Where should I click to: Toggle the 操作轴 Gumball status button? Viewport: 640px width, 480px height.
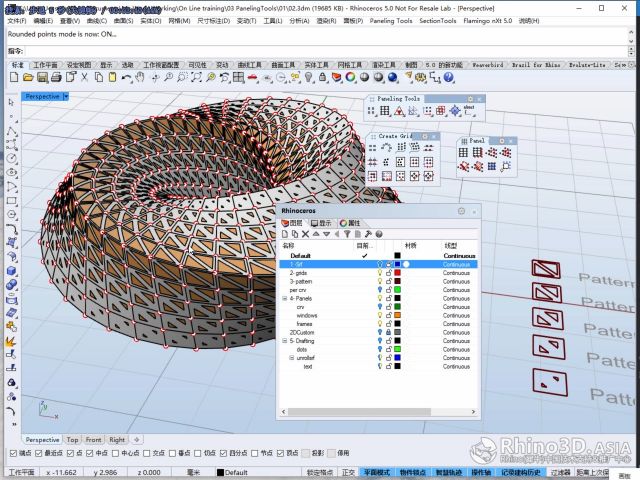(x=480, y=472)
